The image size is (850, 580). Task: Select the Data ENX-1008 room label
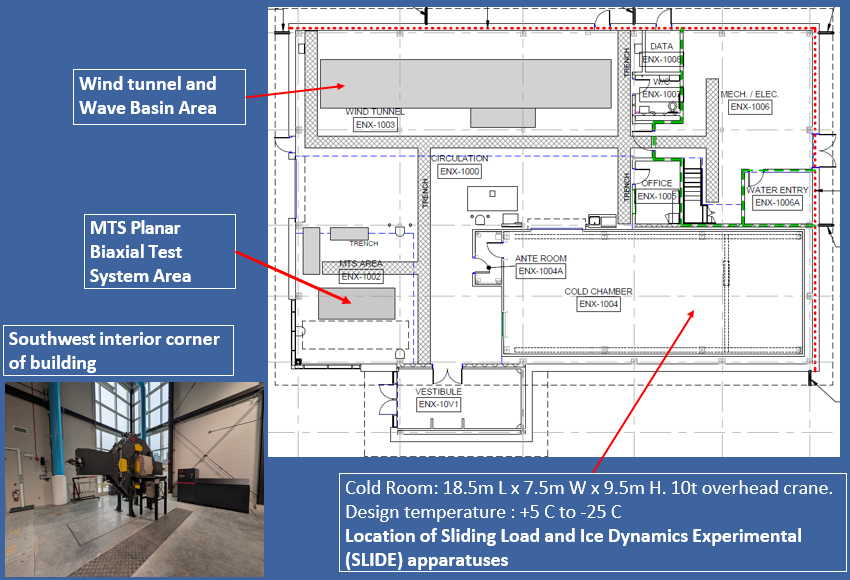point(661,59)
